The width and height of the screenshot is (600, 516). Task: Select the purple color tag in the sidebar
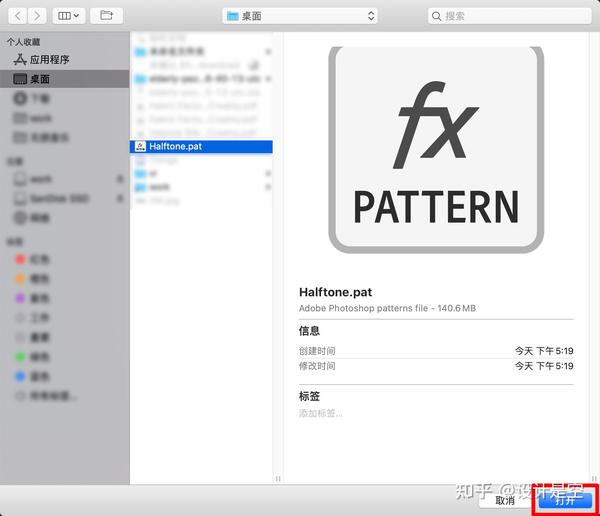click(20, 298)
